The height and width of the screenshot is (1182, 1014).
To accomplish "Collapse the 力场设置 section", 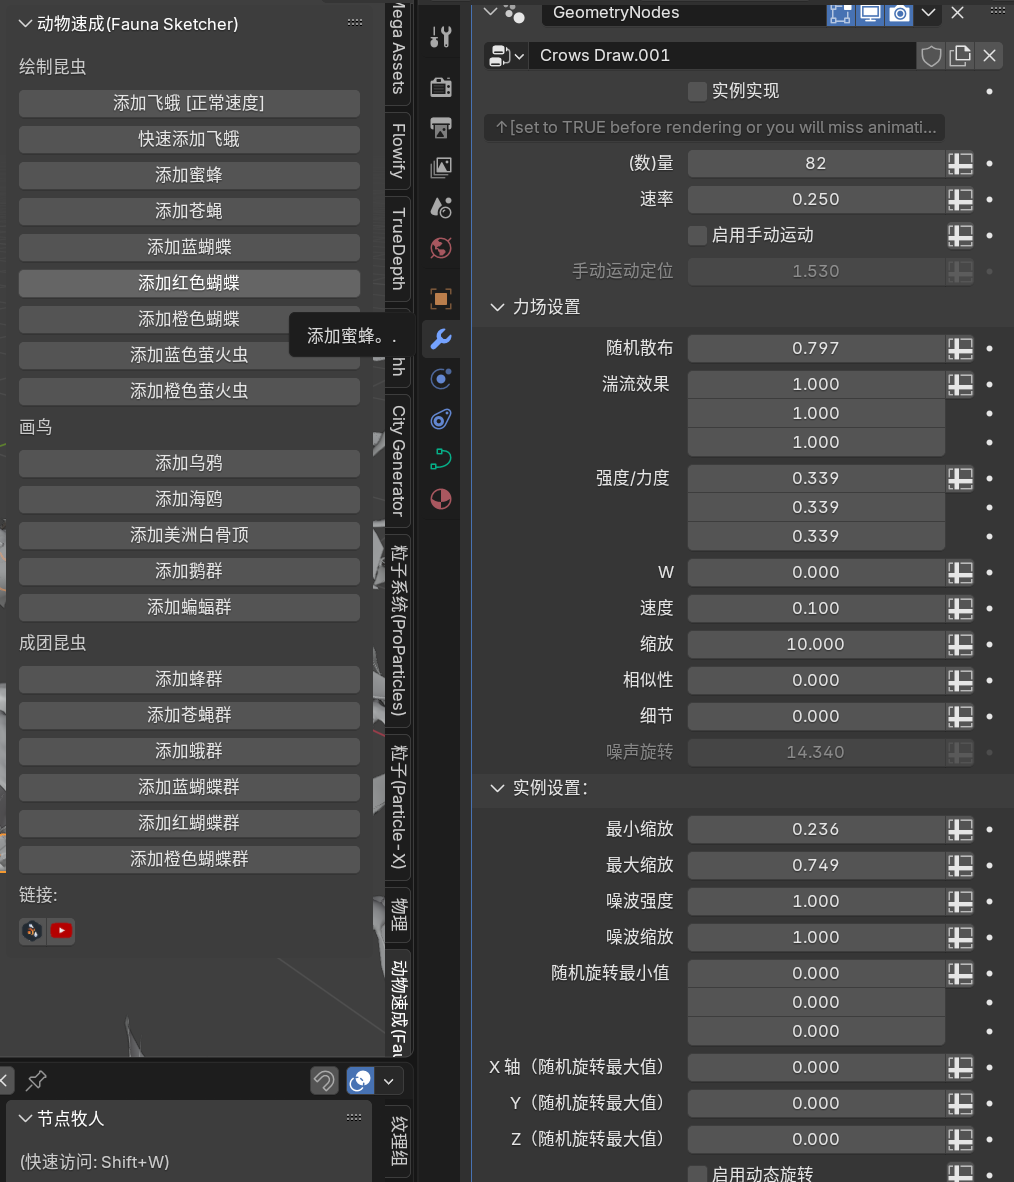I will (497, 307).
